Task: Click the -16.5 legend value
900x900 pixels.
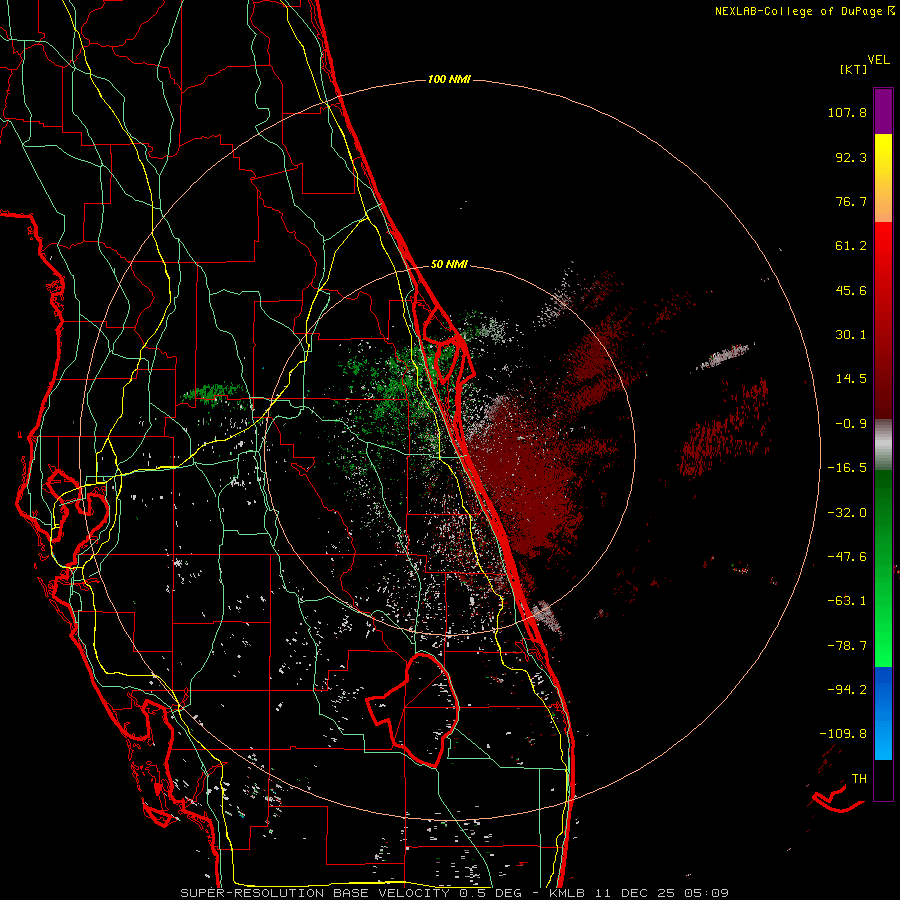Action: (847, 468)
